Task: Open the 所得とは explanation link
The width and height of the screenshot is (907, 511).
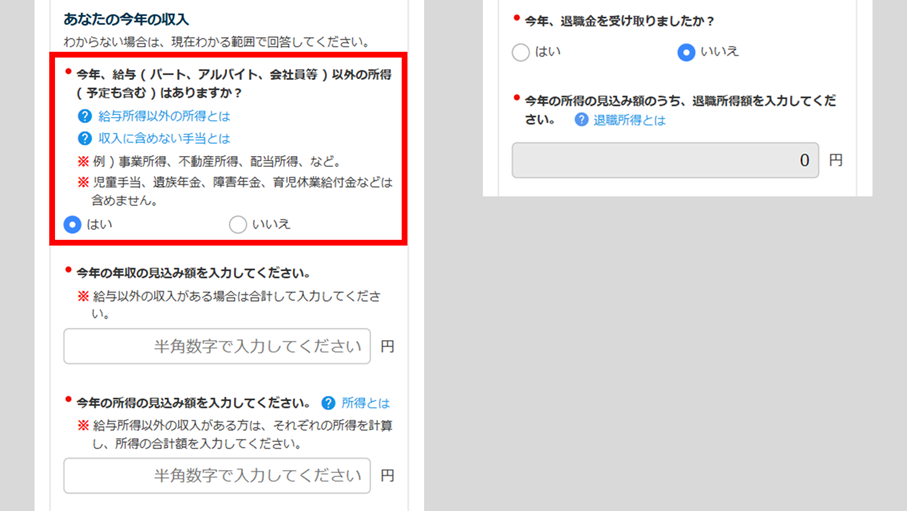Action: click(x=366, y=403)
